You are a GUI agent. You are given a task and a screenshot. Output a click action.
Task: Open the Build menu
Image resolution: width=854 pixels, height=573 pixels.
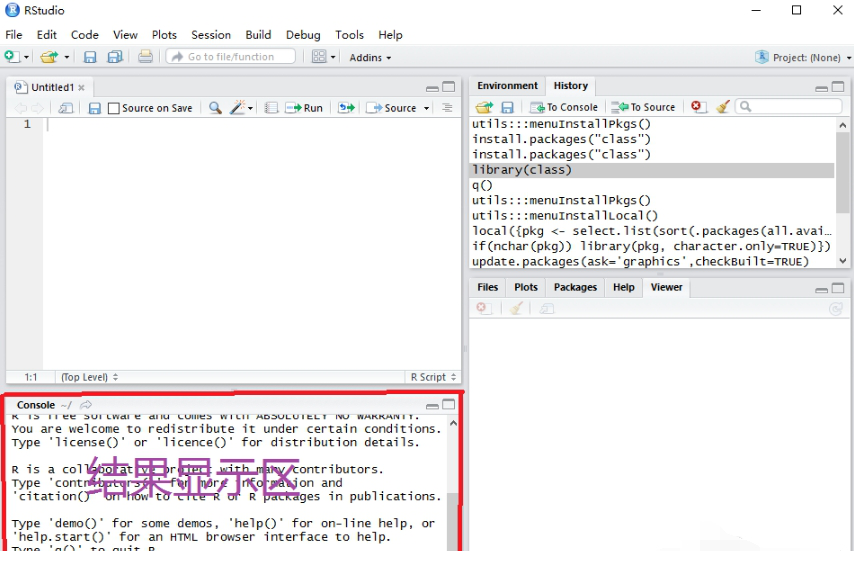click(x=258, y=35)
